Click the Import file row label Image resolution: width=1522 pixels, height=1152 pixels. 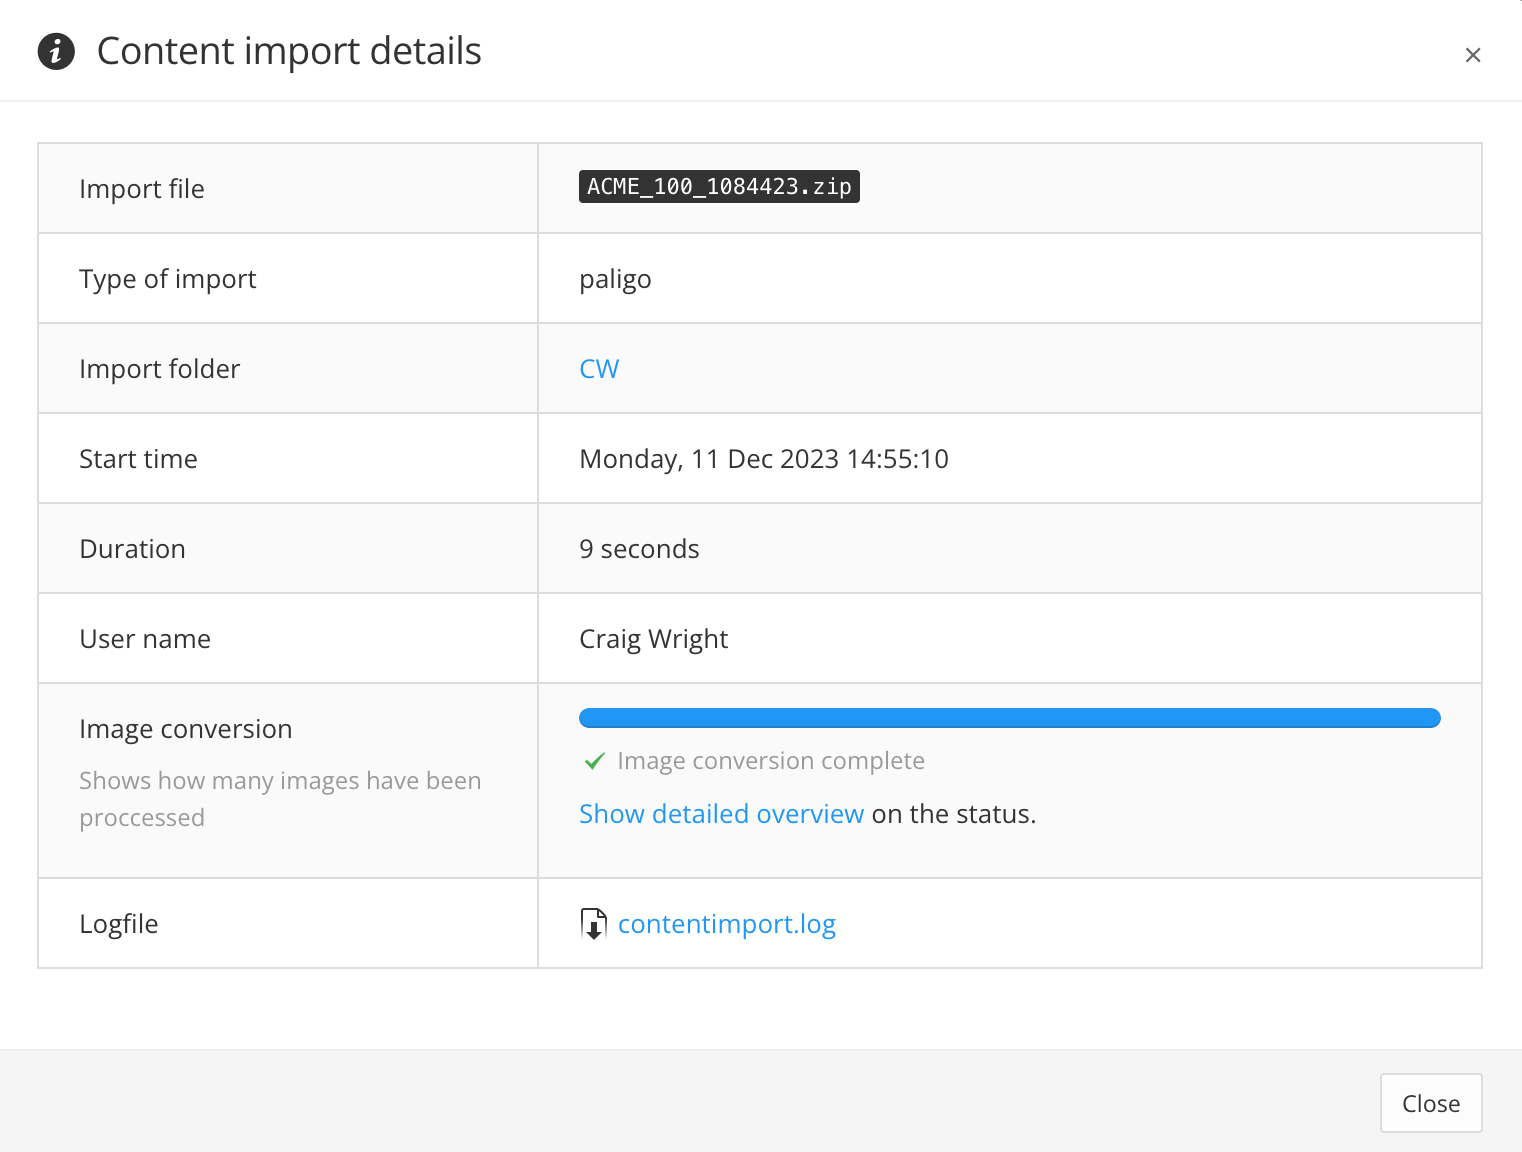click(142, 188)
